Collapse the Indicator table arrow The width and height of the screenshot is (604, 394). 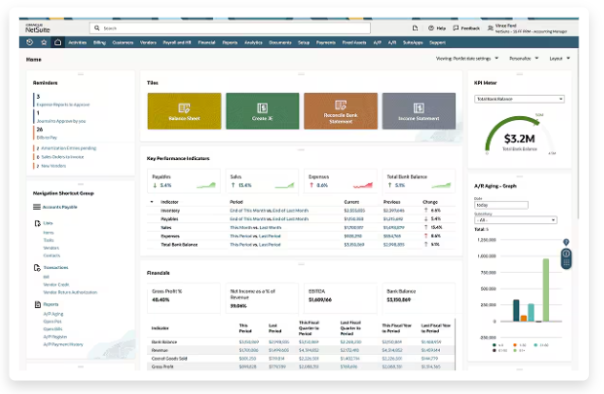(x=152, y=202)
